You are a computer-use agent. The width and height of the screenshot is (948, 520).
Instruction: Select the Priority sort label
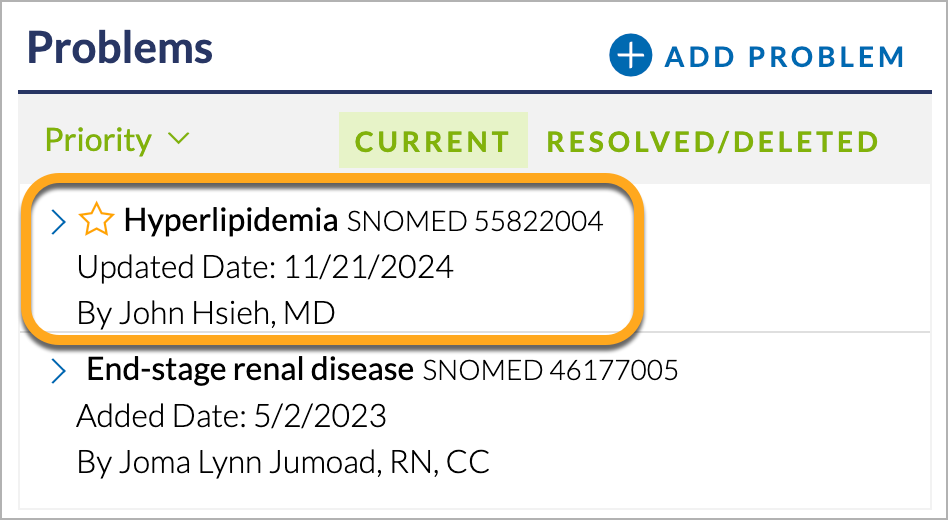click(x=99, y=140)
